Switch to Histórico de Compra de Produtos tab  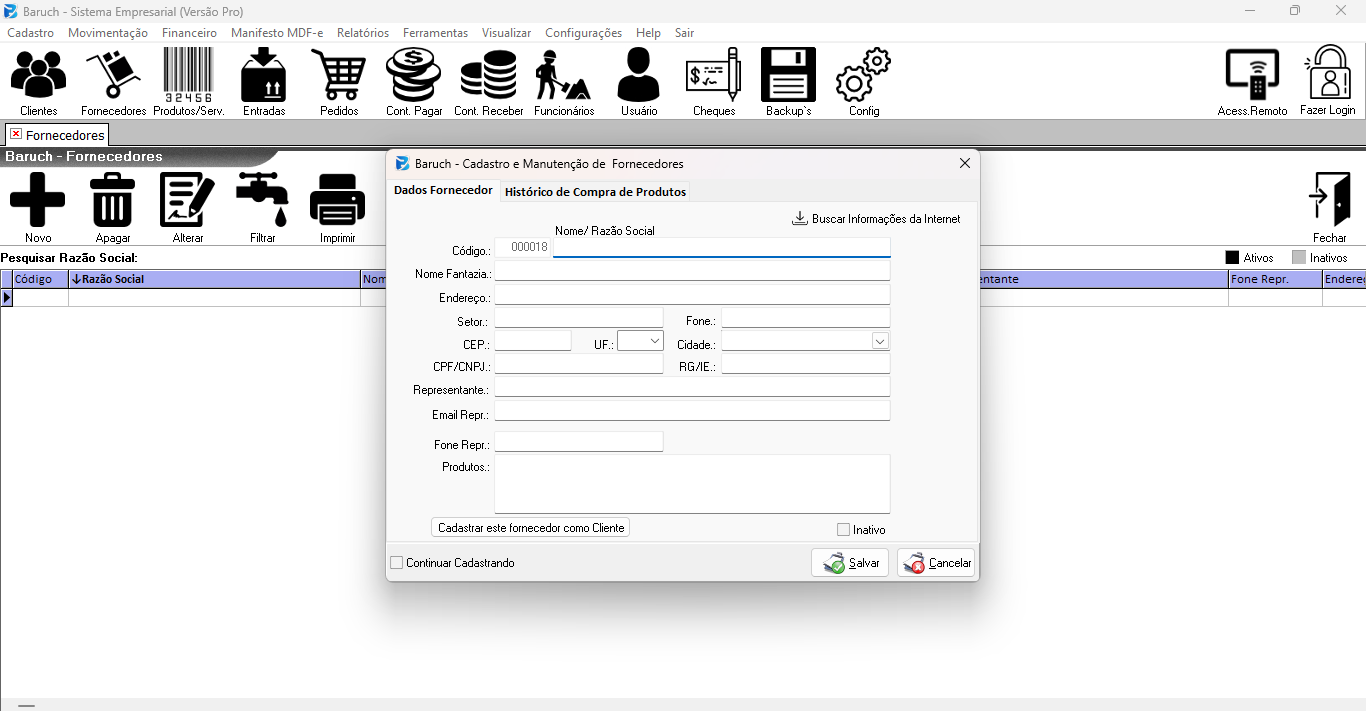point(595,192)
